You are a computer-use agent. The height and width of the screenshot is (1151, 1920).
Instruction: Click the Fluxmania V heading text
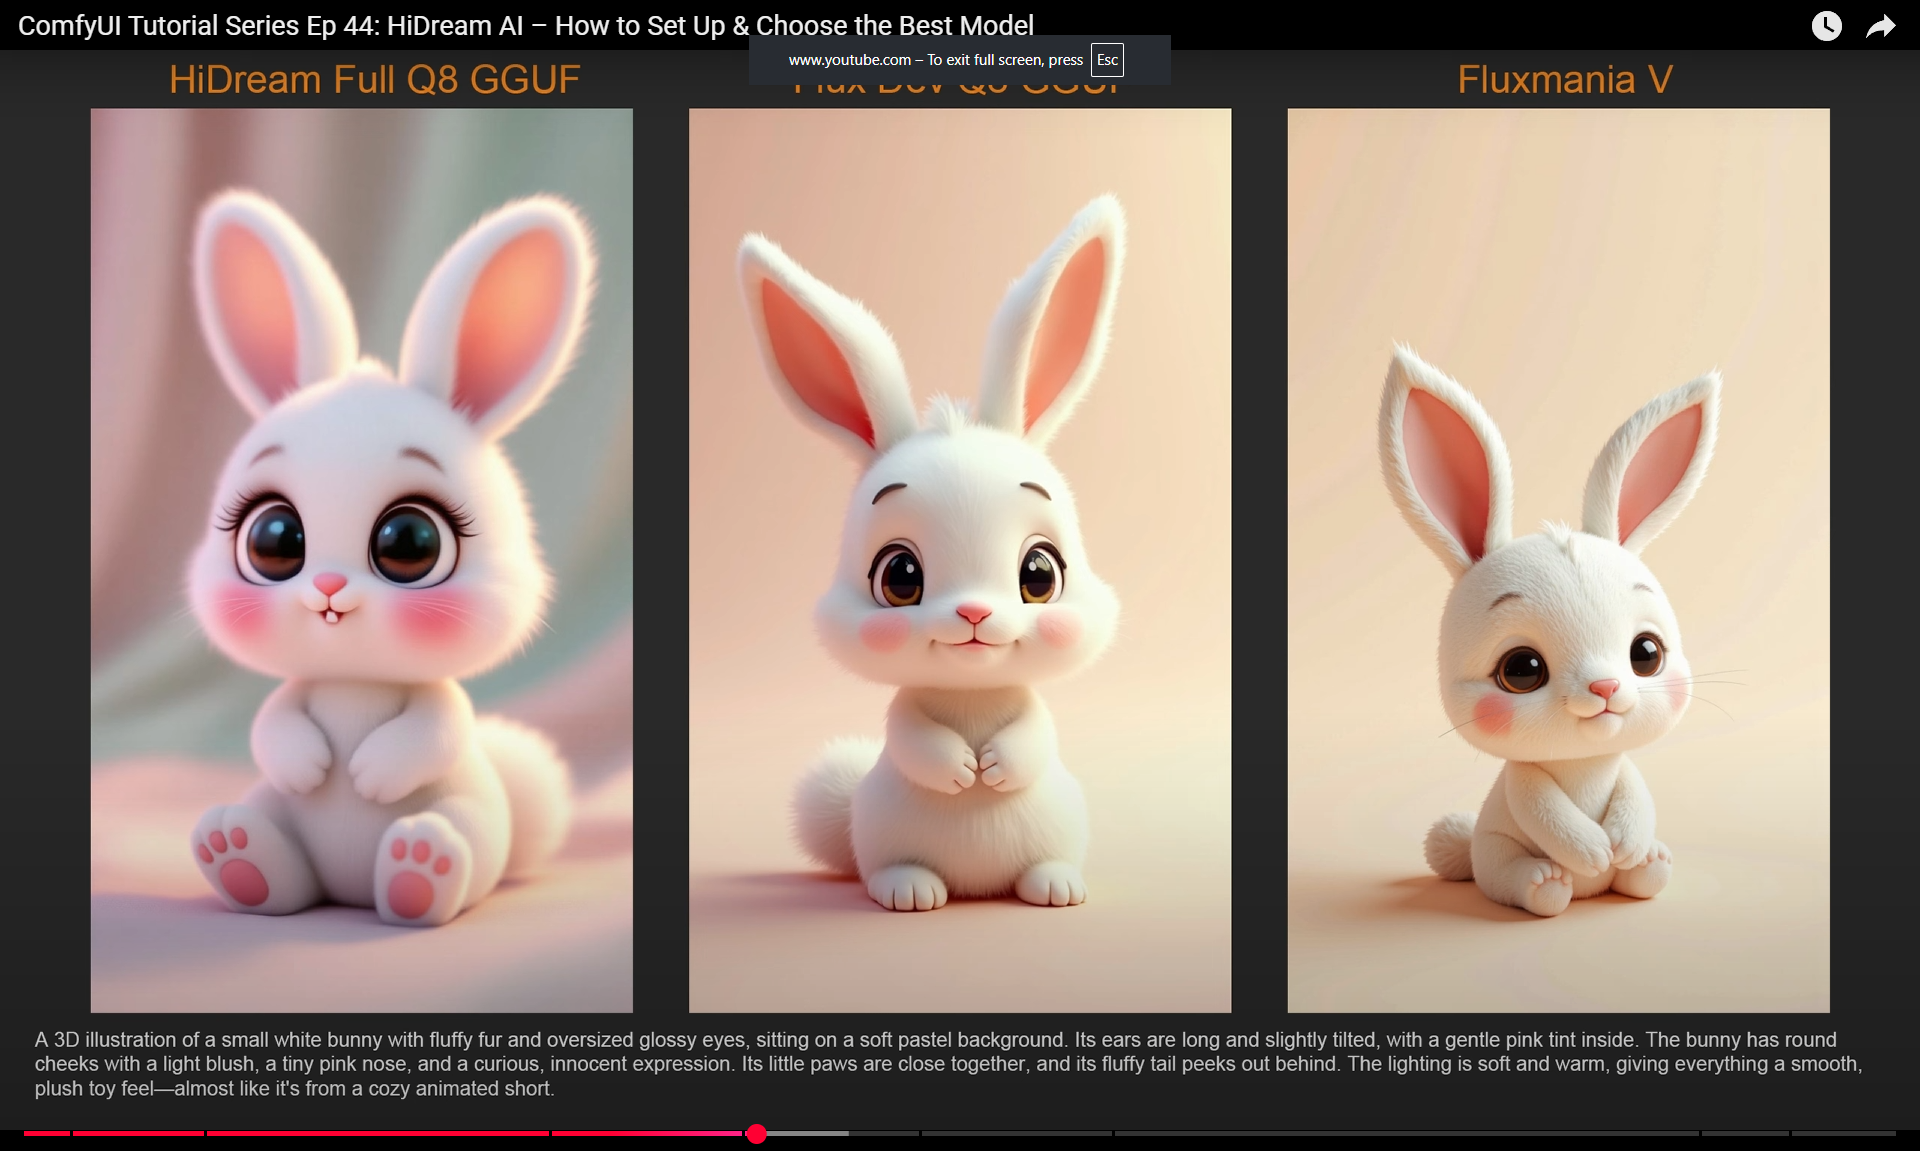[1564, 80]
